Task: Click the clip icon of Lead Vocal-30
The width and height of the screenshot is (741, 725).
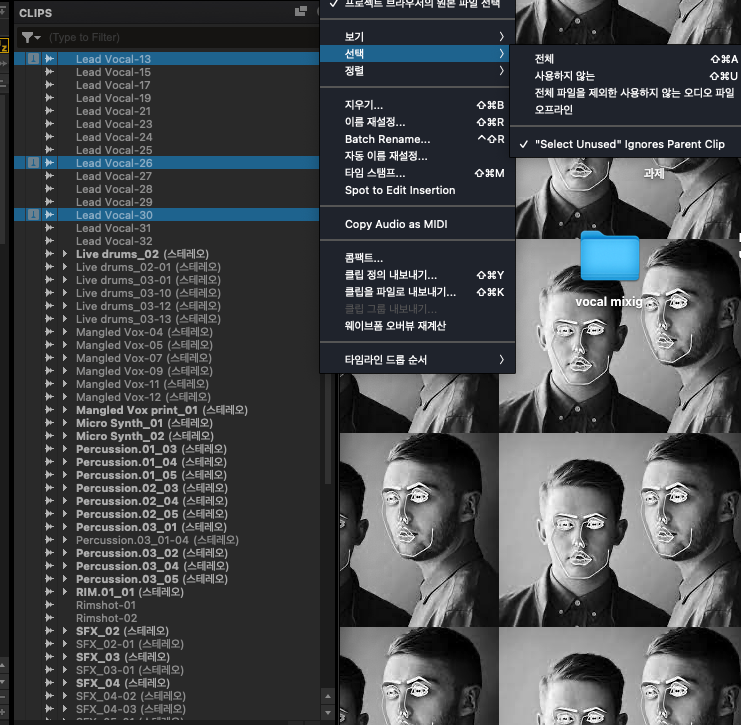Action: pyautogui.click(x=33, y=215)
